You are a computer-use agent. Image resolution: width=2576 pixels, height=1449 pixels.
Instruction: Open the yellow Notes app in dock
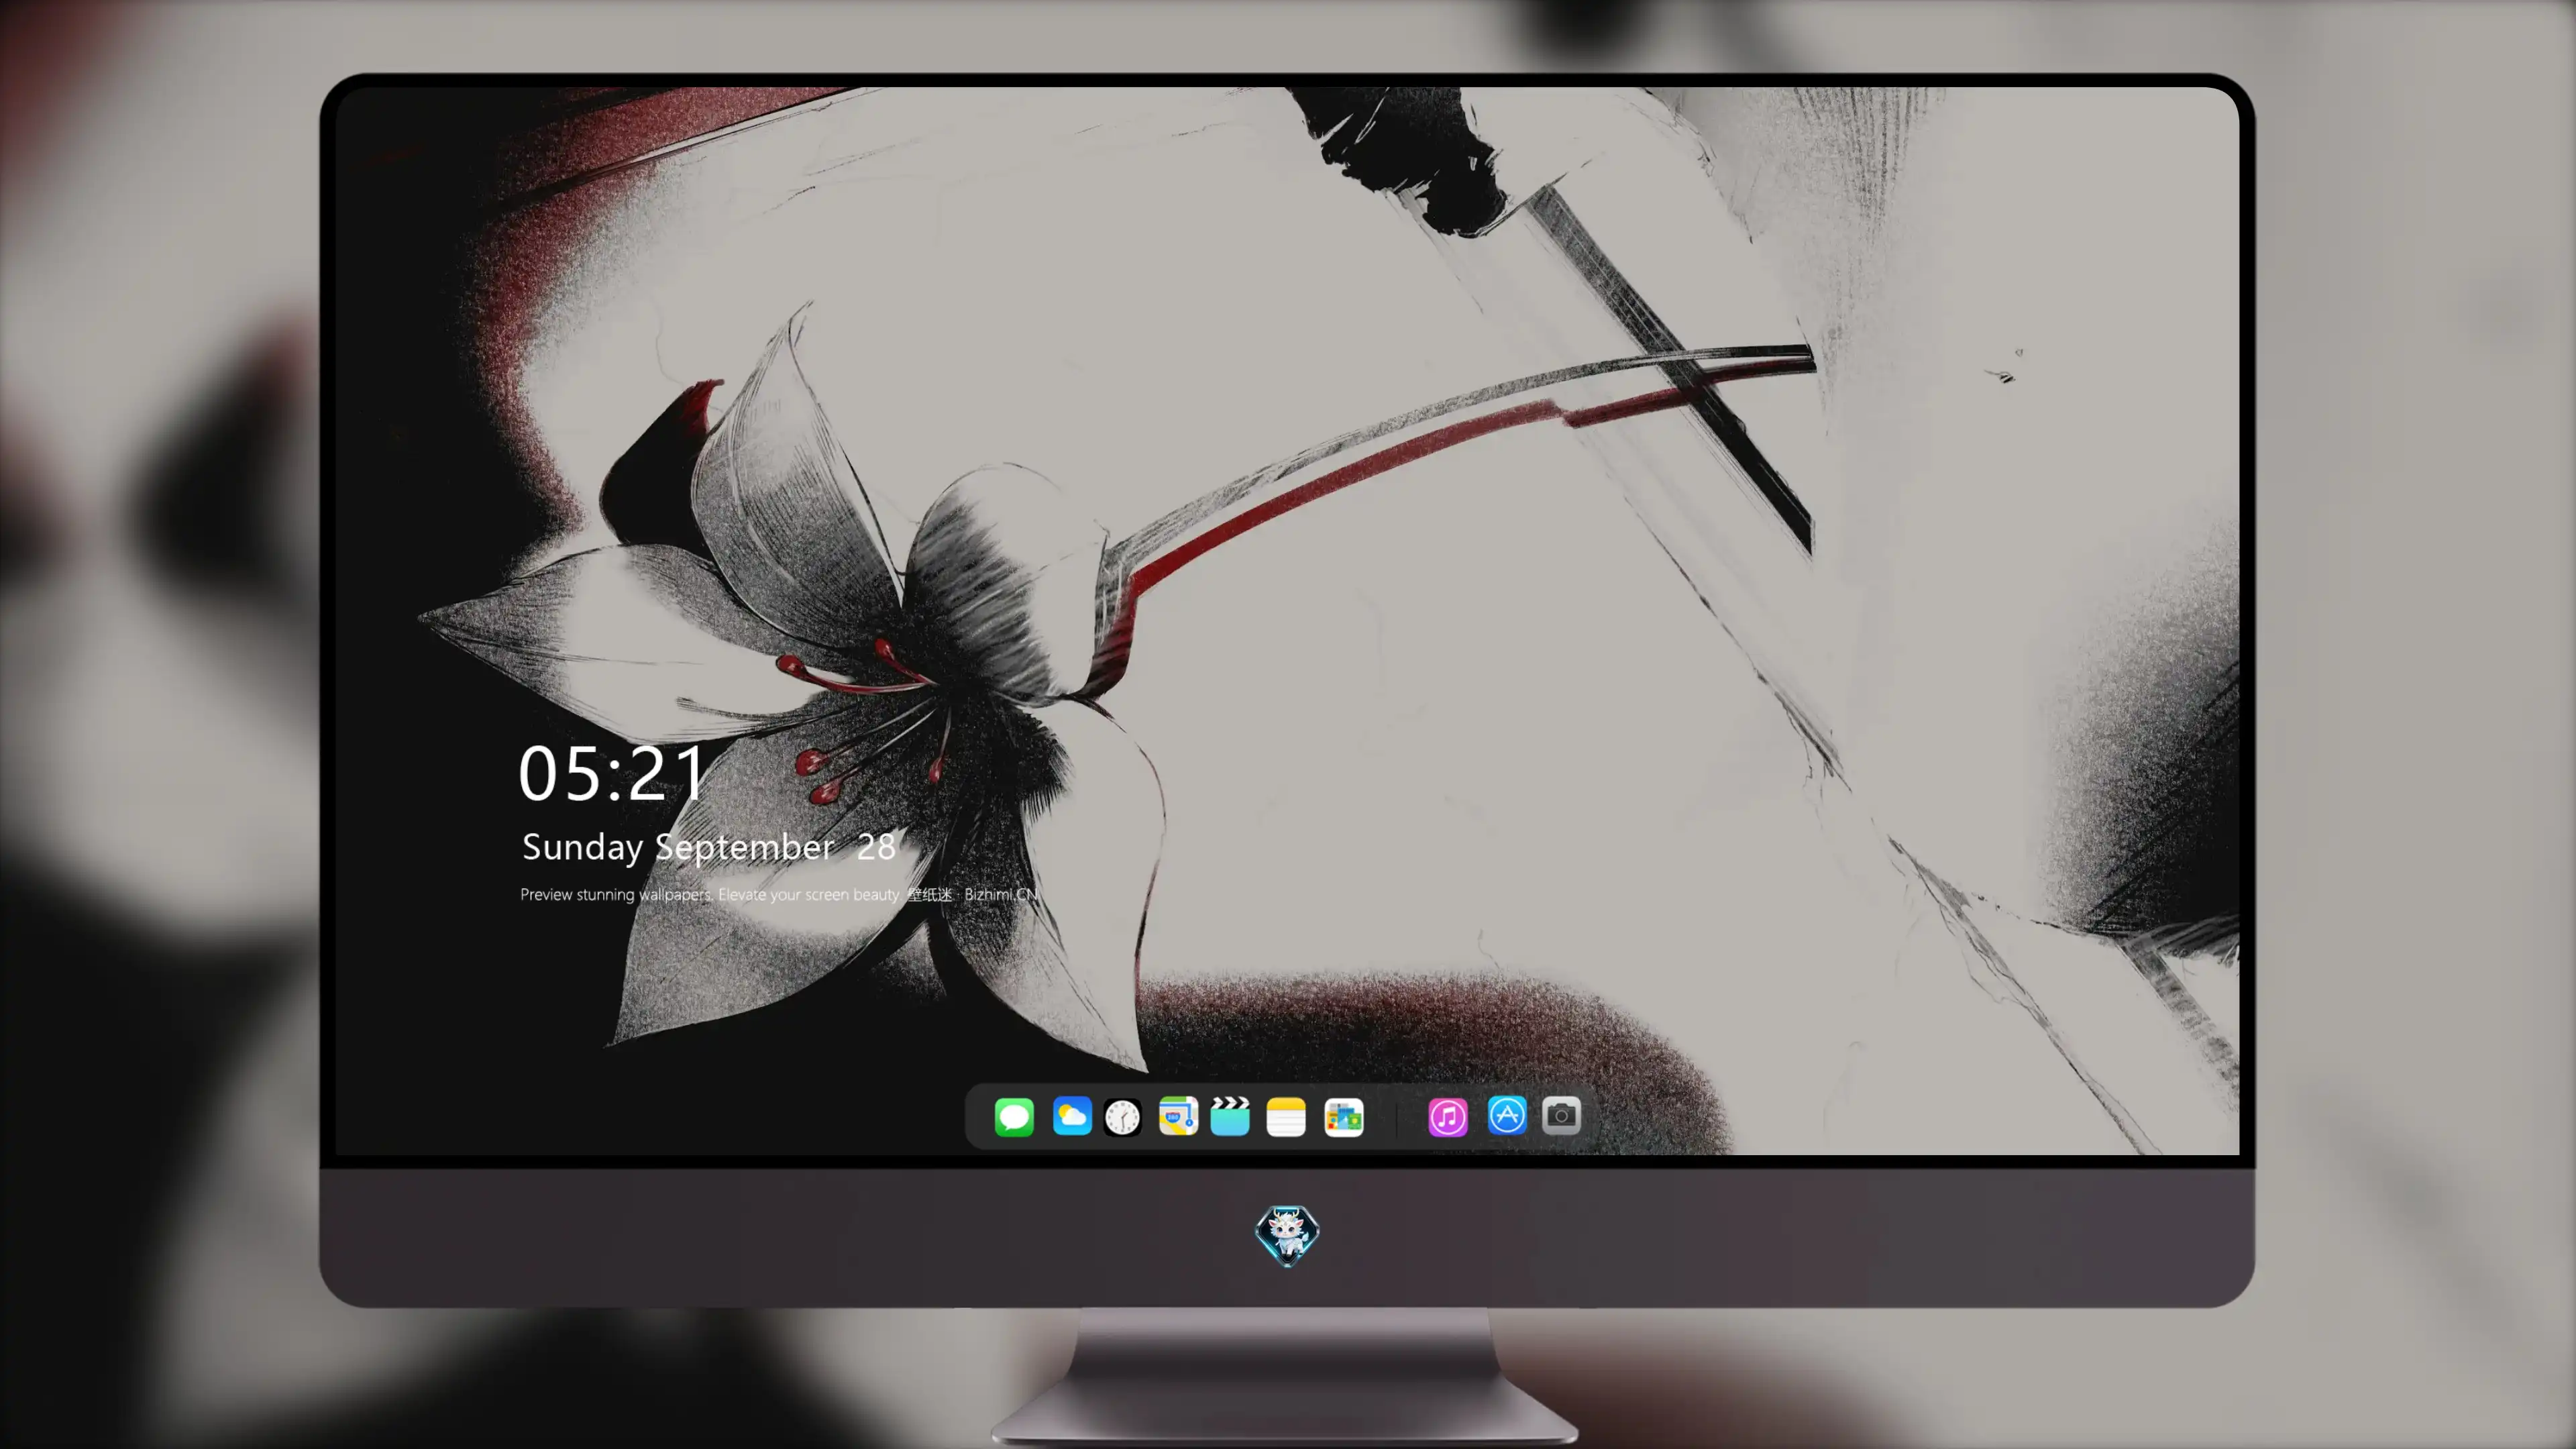tap(1286, 1116)
